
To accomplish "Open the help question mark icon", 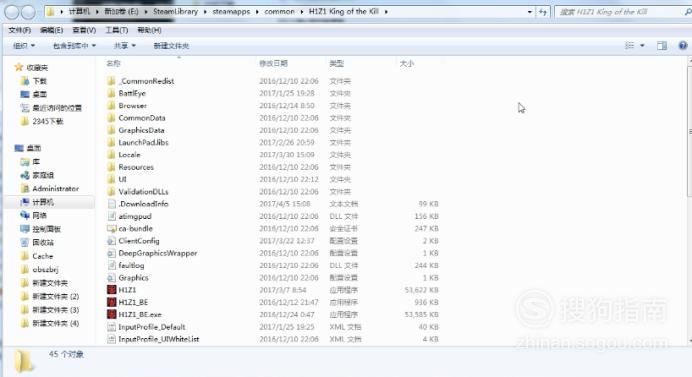I will tap(683, 45).
